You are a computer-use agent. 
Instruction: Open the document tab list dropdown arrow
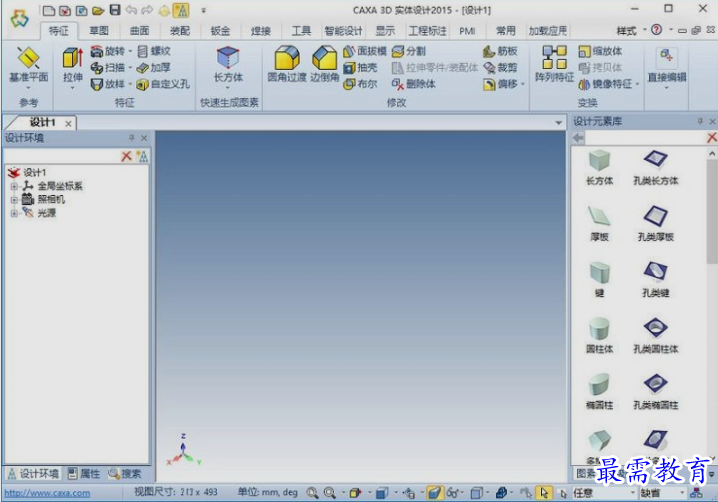click(558, 123)
